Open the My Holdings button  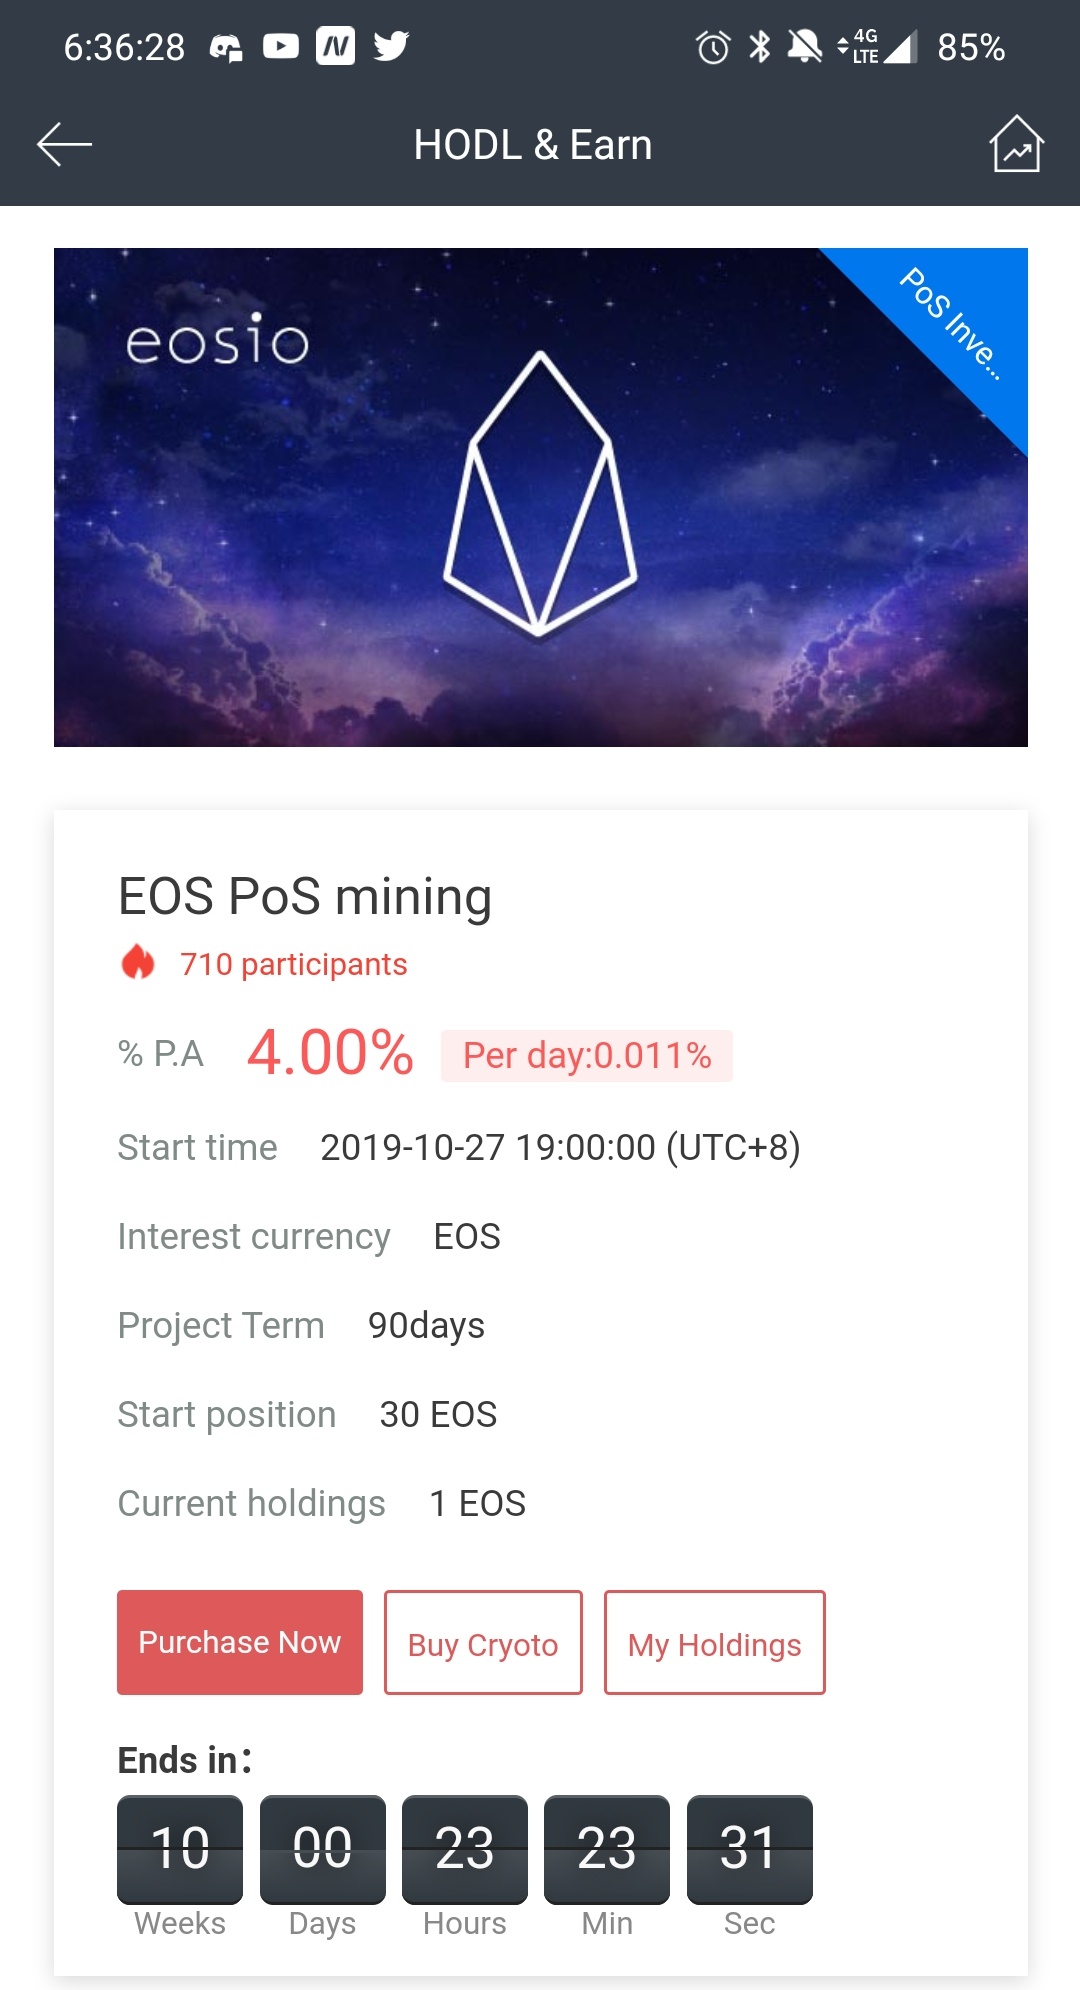pyautogui.click(x=715, y=1642)
